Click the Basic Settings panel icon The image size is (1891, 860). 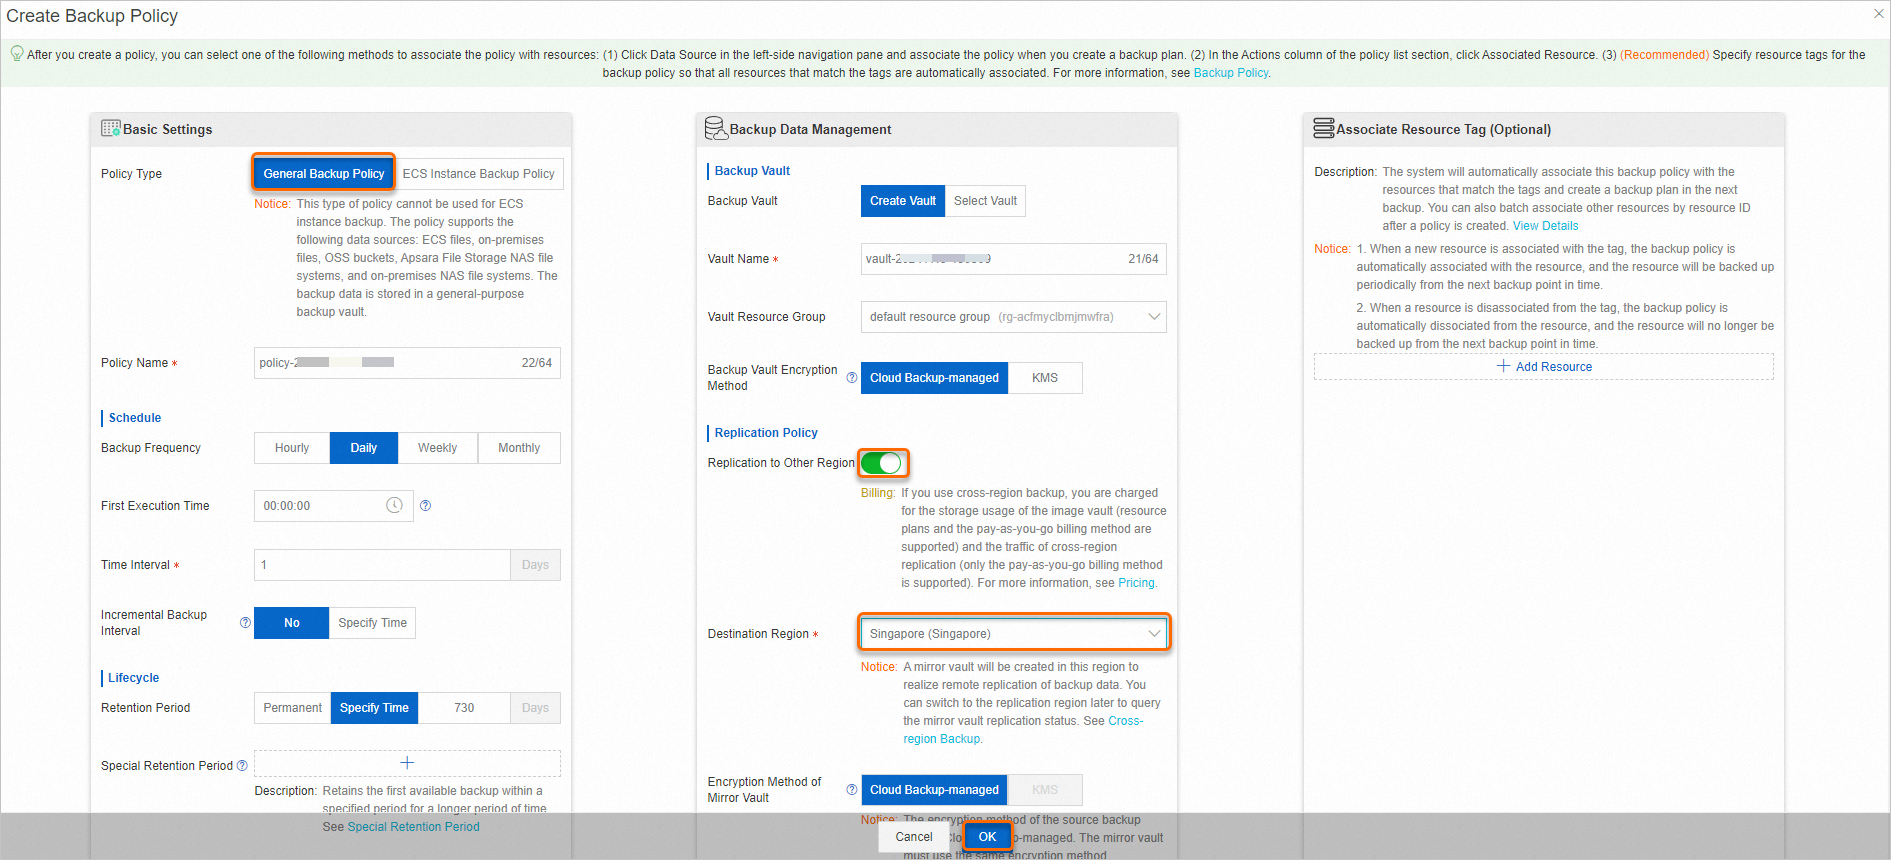(111, 128)
